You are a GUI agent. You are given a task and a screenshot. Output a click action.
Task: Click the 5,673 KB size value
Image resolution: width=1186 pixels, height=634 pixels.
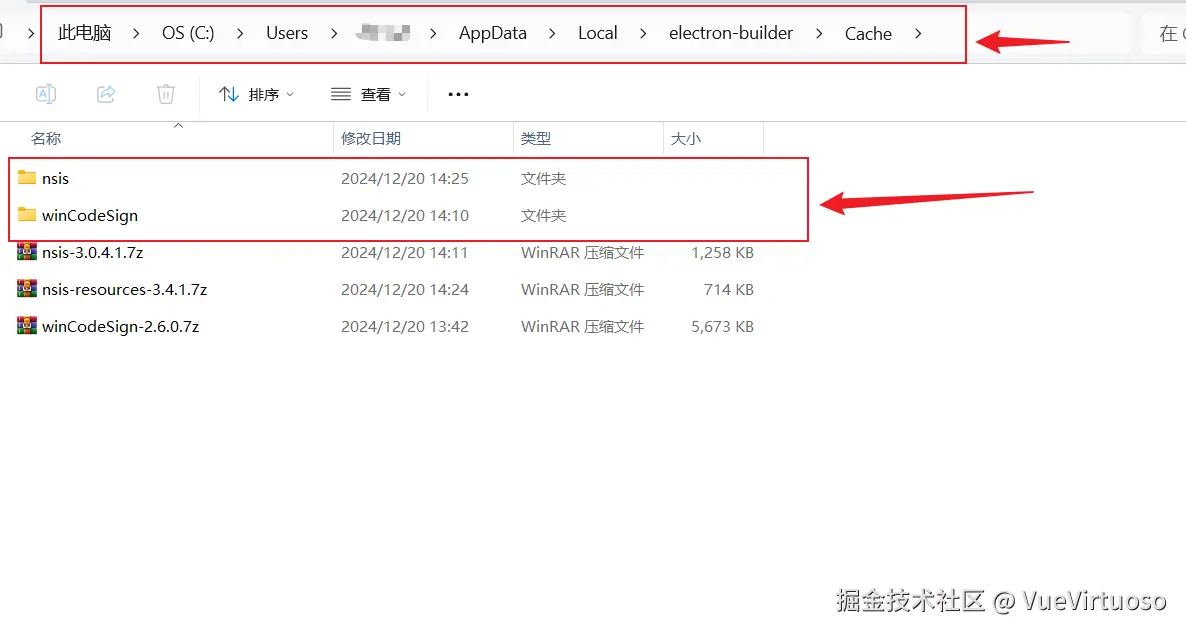coord(722,327)
